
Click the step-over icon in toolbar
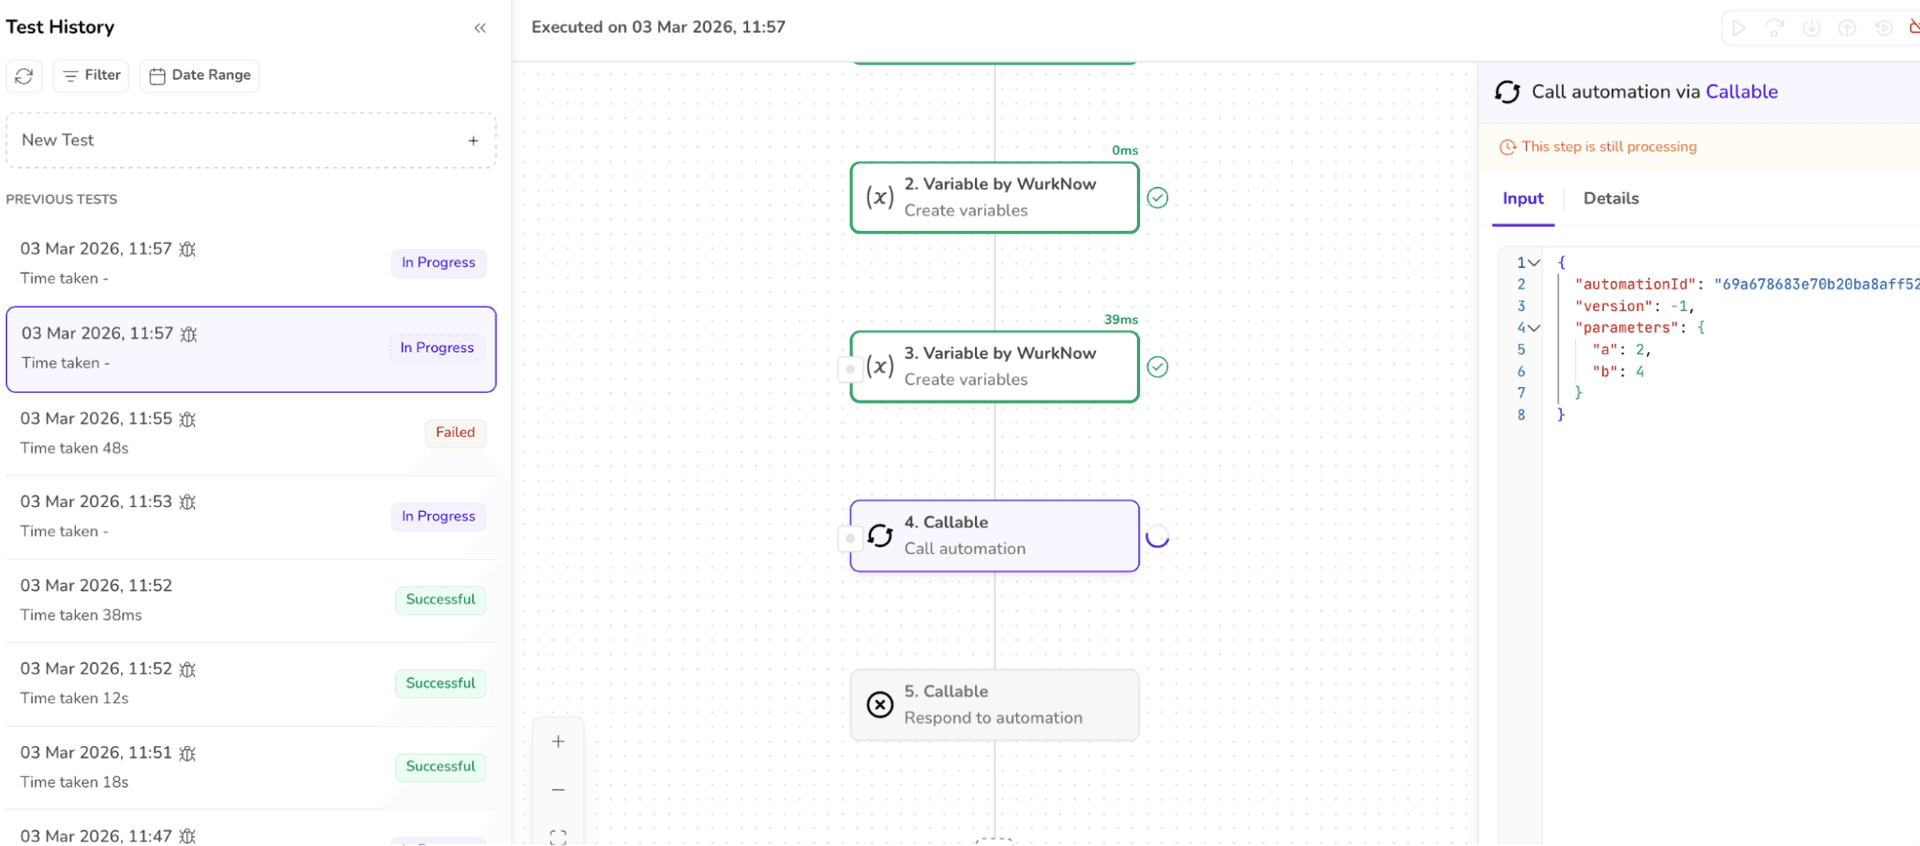click(1775, 28)
